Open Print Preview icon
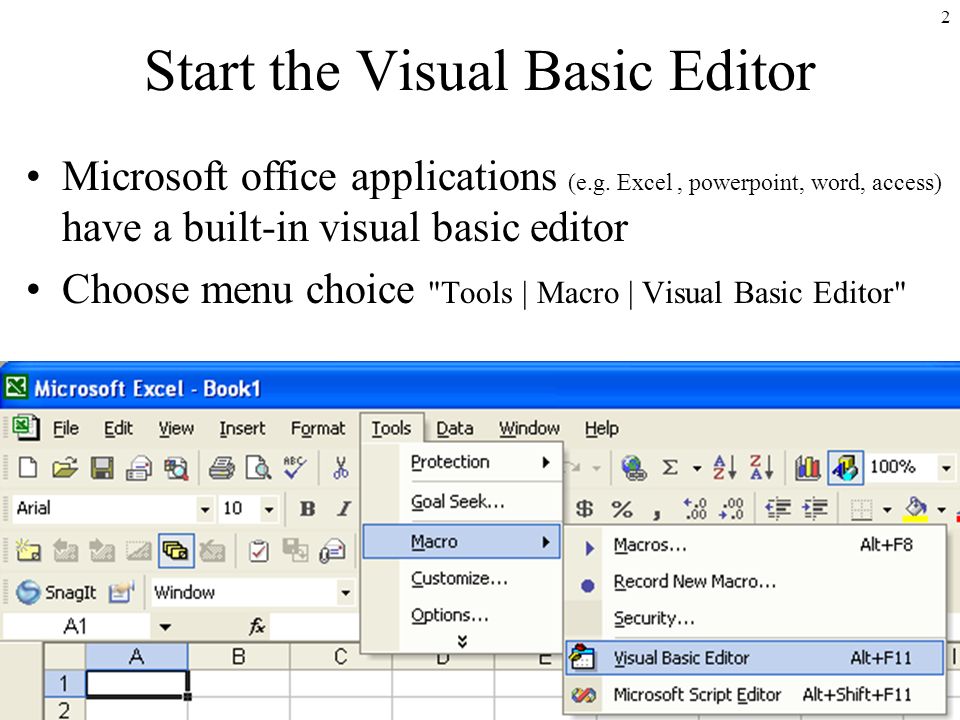 (x=258, y=468)
